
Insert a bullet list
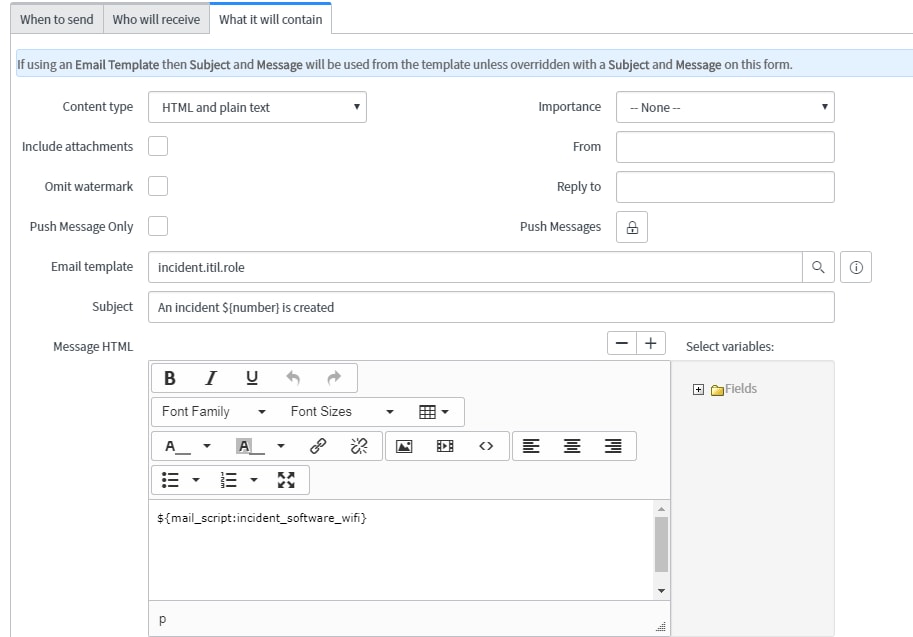[x=170, y=480]
